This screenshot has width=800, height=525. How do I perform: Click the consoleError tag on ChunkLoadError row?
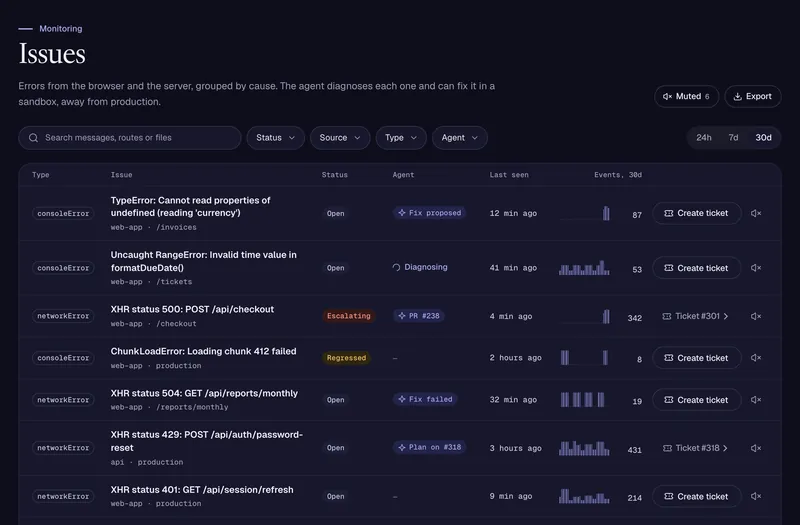pos(63,358)
